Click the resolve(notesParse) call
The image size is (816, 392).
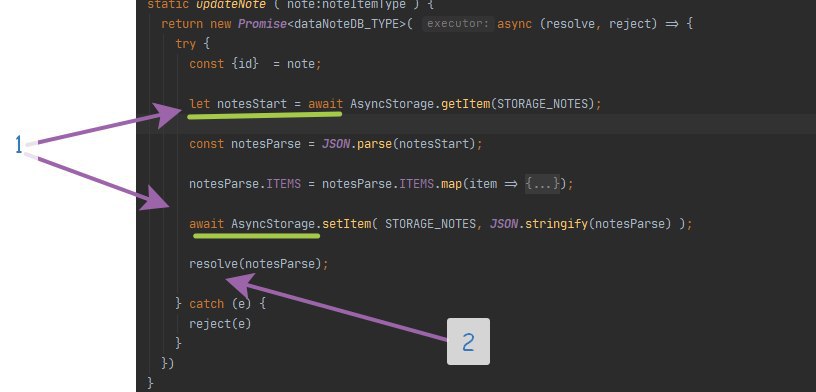[255, 264]
